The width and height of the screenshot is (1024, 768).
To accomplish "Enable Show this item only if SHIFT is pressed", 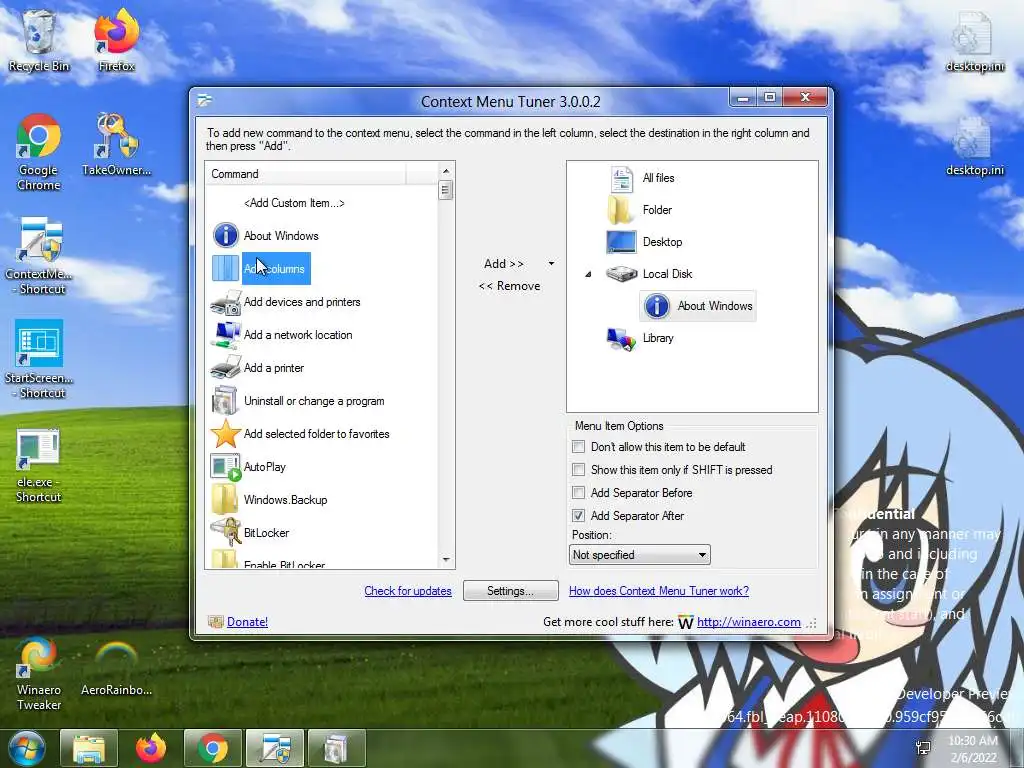I will [579, 470].
